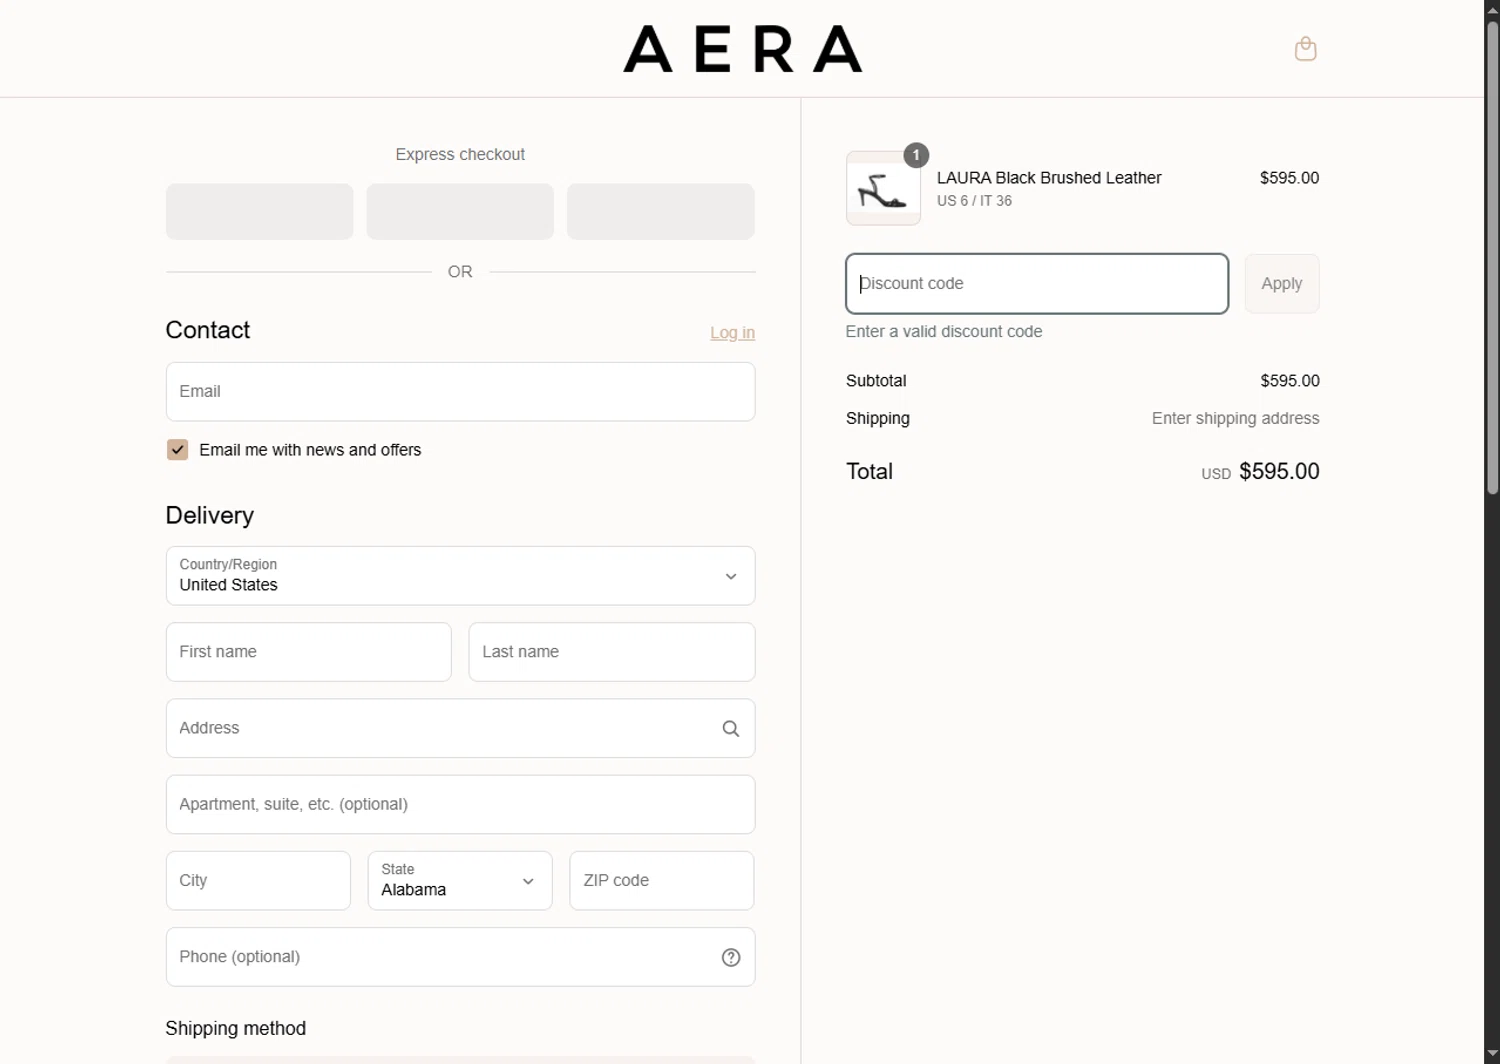
Task: Click the middle express checkout button
Action: click(460, 211)
